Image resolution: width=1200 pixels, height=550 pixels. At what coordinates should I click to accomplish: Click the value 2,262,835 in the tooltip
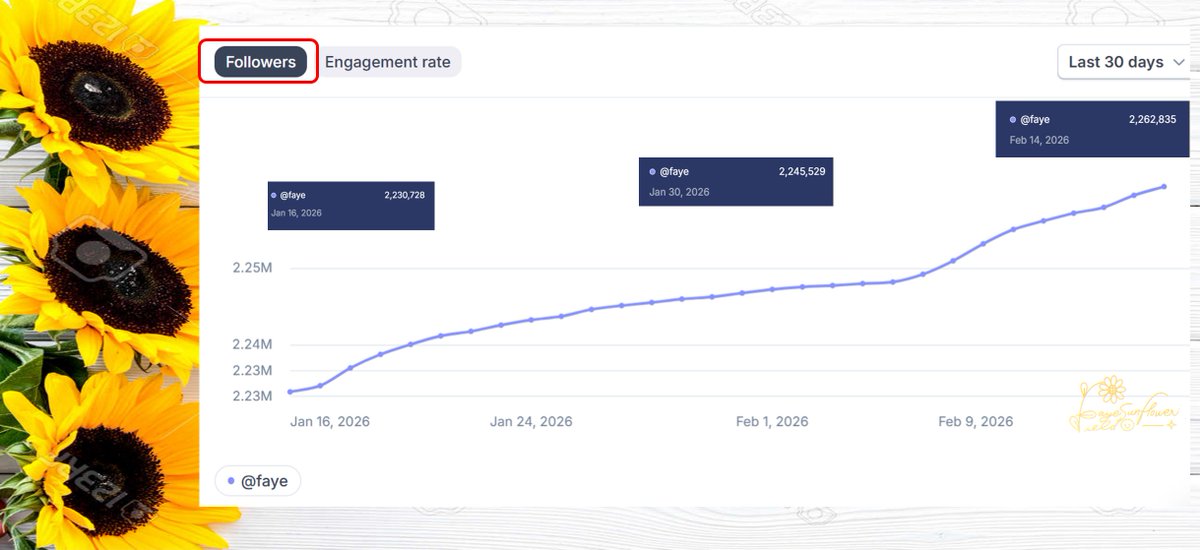[x=1152, y=119]
